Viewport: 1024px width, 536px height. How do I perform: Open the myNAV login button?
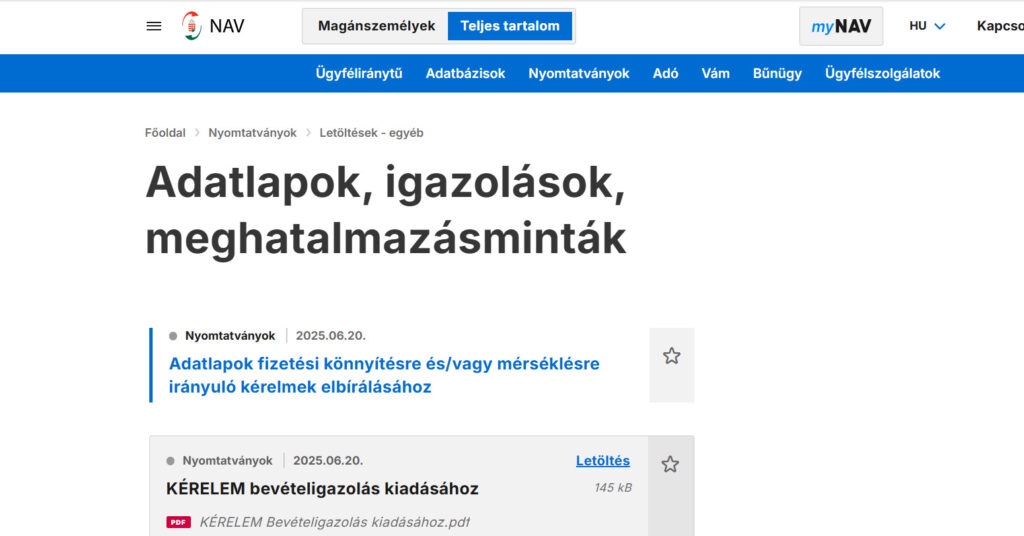click(841, 26)
